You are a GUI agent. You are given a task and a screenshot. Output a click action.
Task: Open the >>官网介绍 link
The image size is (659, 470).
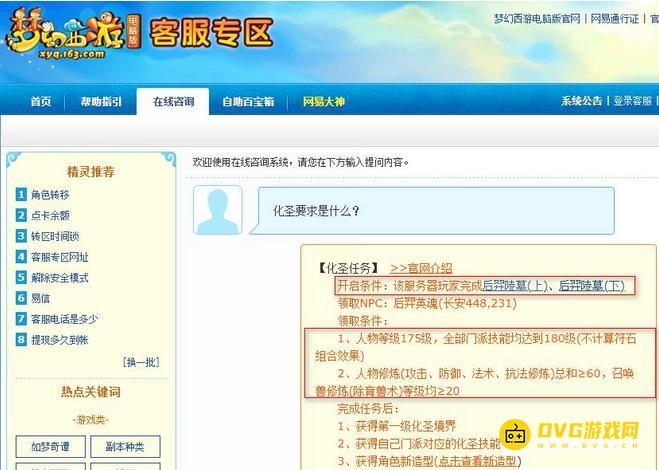tap(421, 268)
